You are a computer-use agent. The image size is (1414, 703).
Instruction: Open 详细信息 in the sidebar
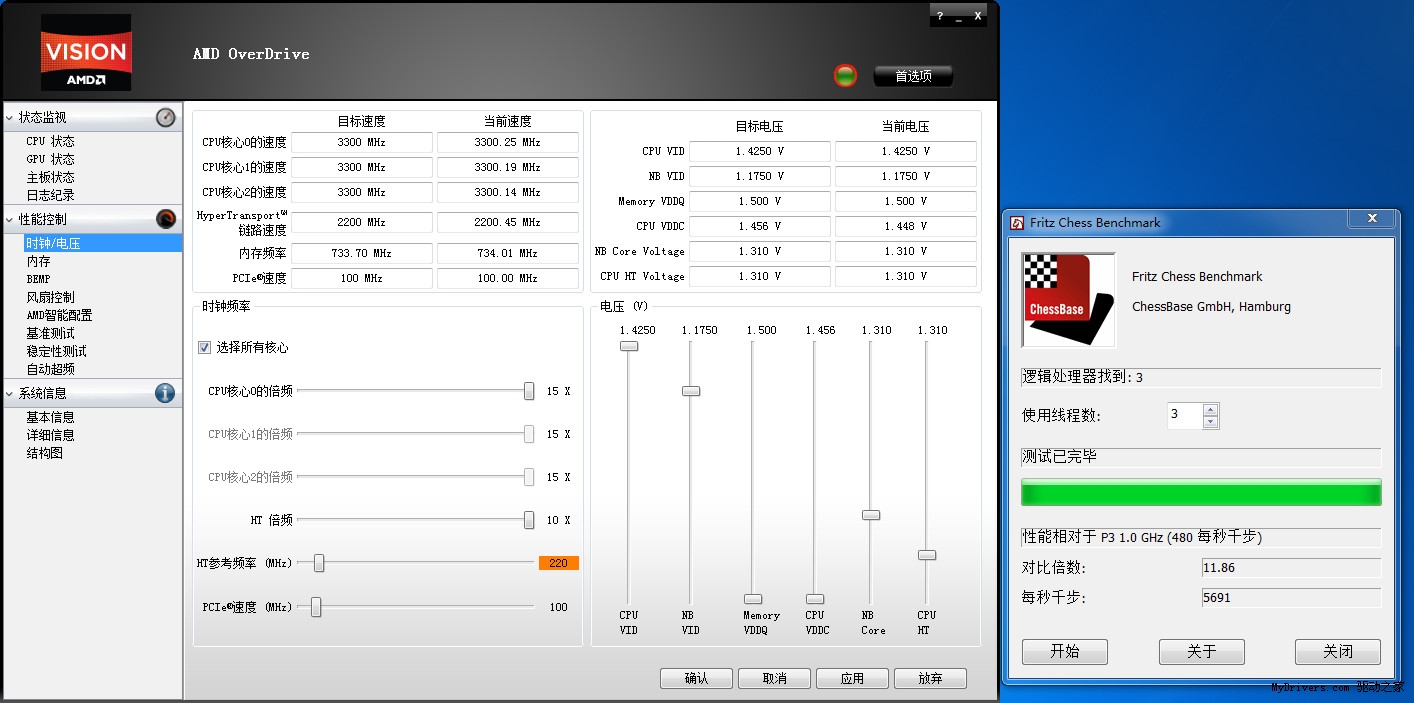coord(50,435)
